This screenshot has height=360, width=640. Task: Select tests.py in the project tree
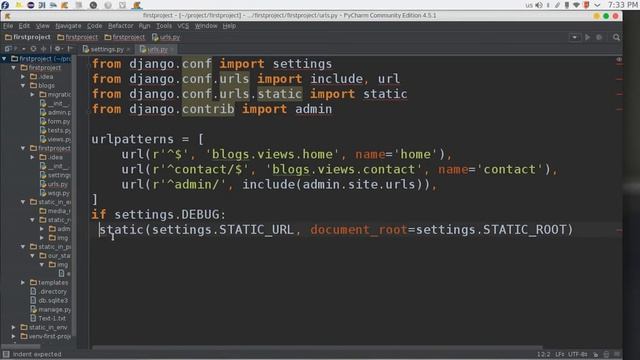point(55,130)
